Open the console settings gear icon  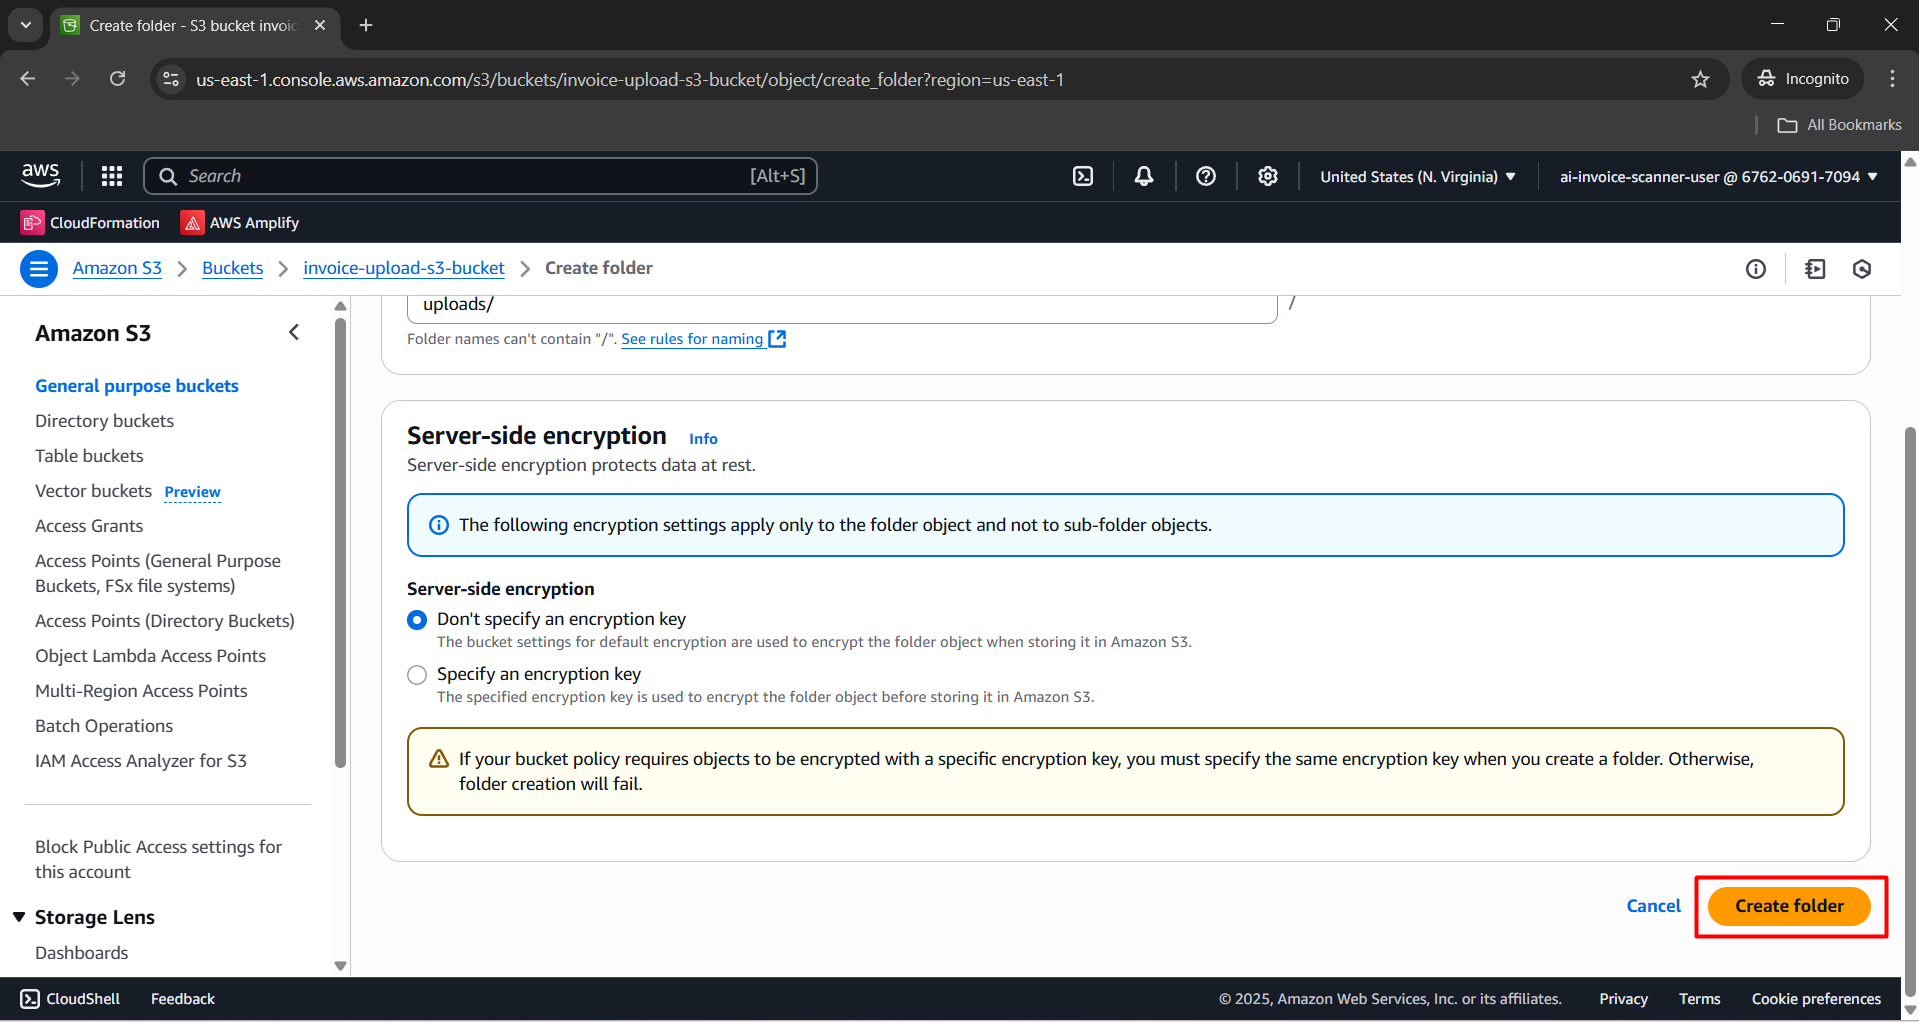tap(1268, 177)
